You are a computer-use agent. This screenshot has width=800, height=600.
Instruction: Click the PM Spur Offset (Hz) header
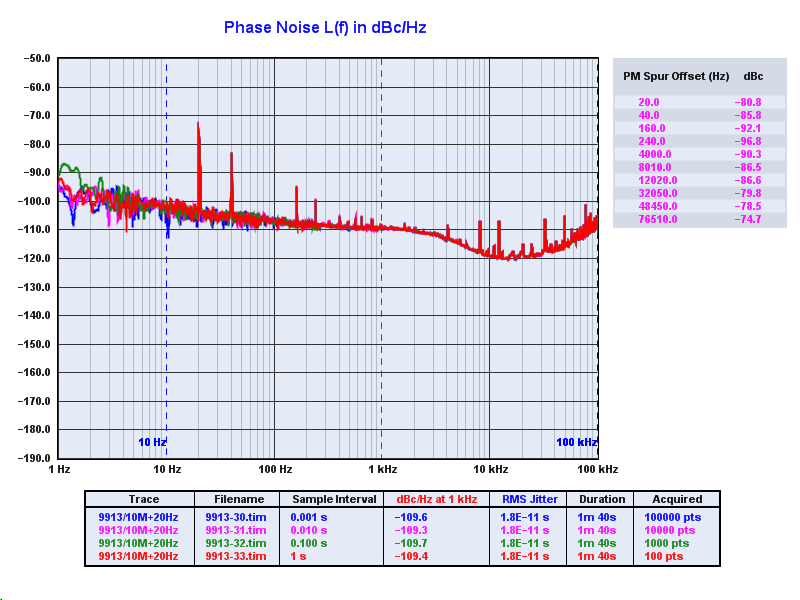676,77
